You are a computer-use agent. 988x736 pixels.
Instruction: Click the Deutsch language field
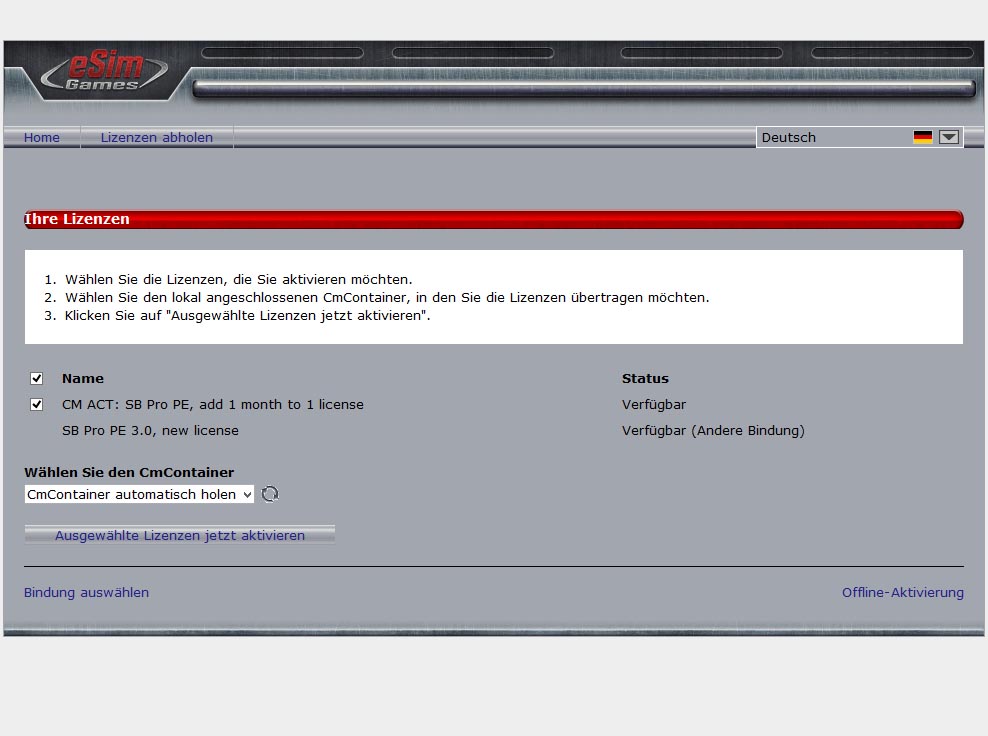click(859, 137)
